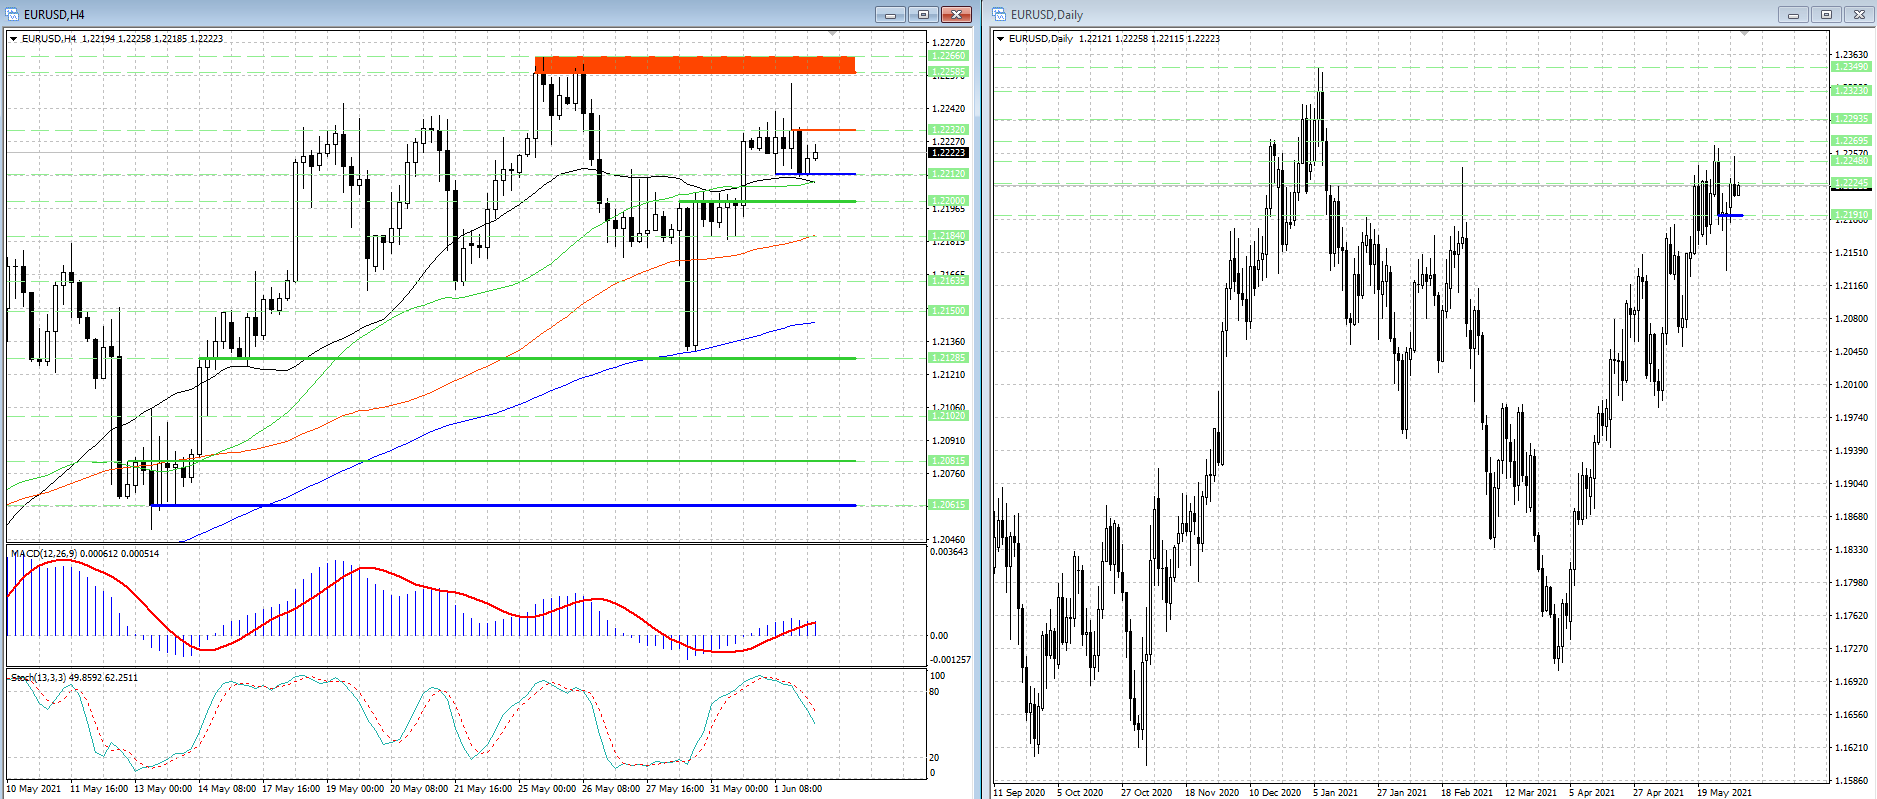Click the 1.21910 label on Daily chart
Viewport: 1877px width, 799px height.
coord(1851,215)
